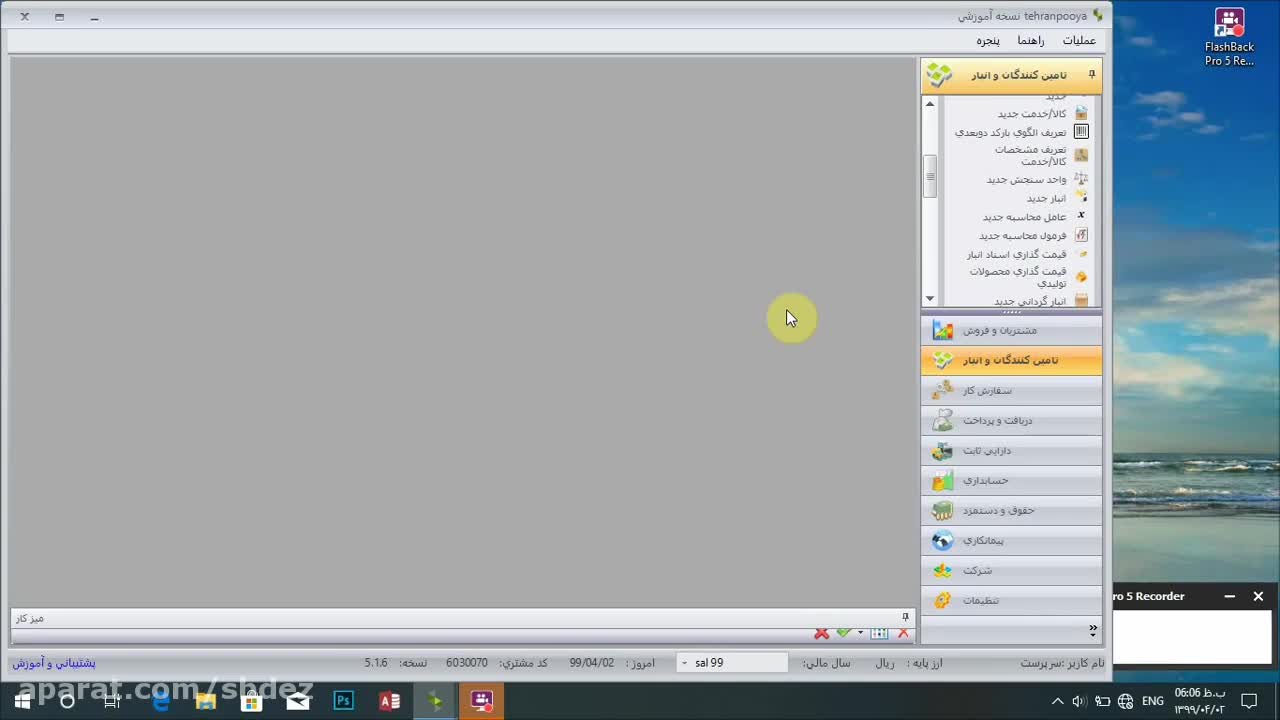The height and width of the screenshot is (720, 1280).
Task: Select تعریف الگوی بارکد دوبعدی text item
Action: 1010,132
